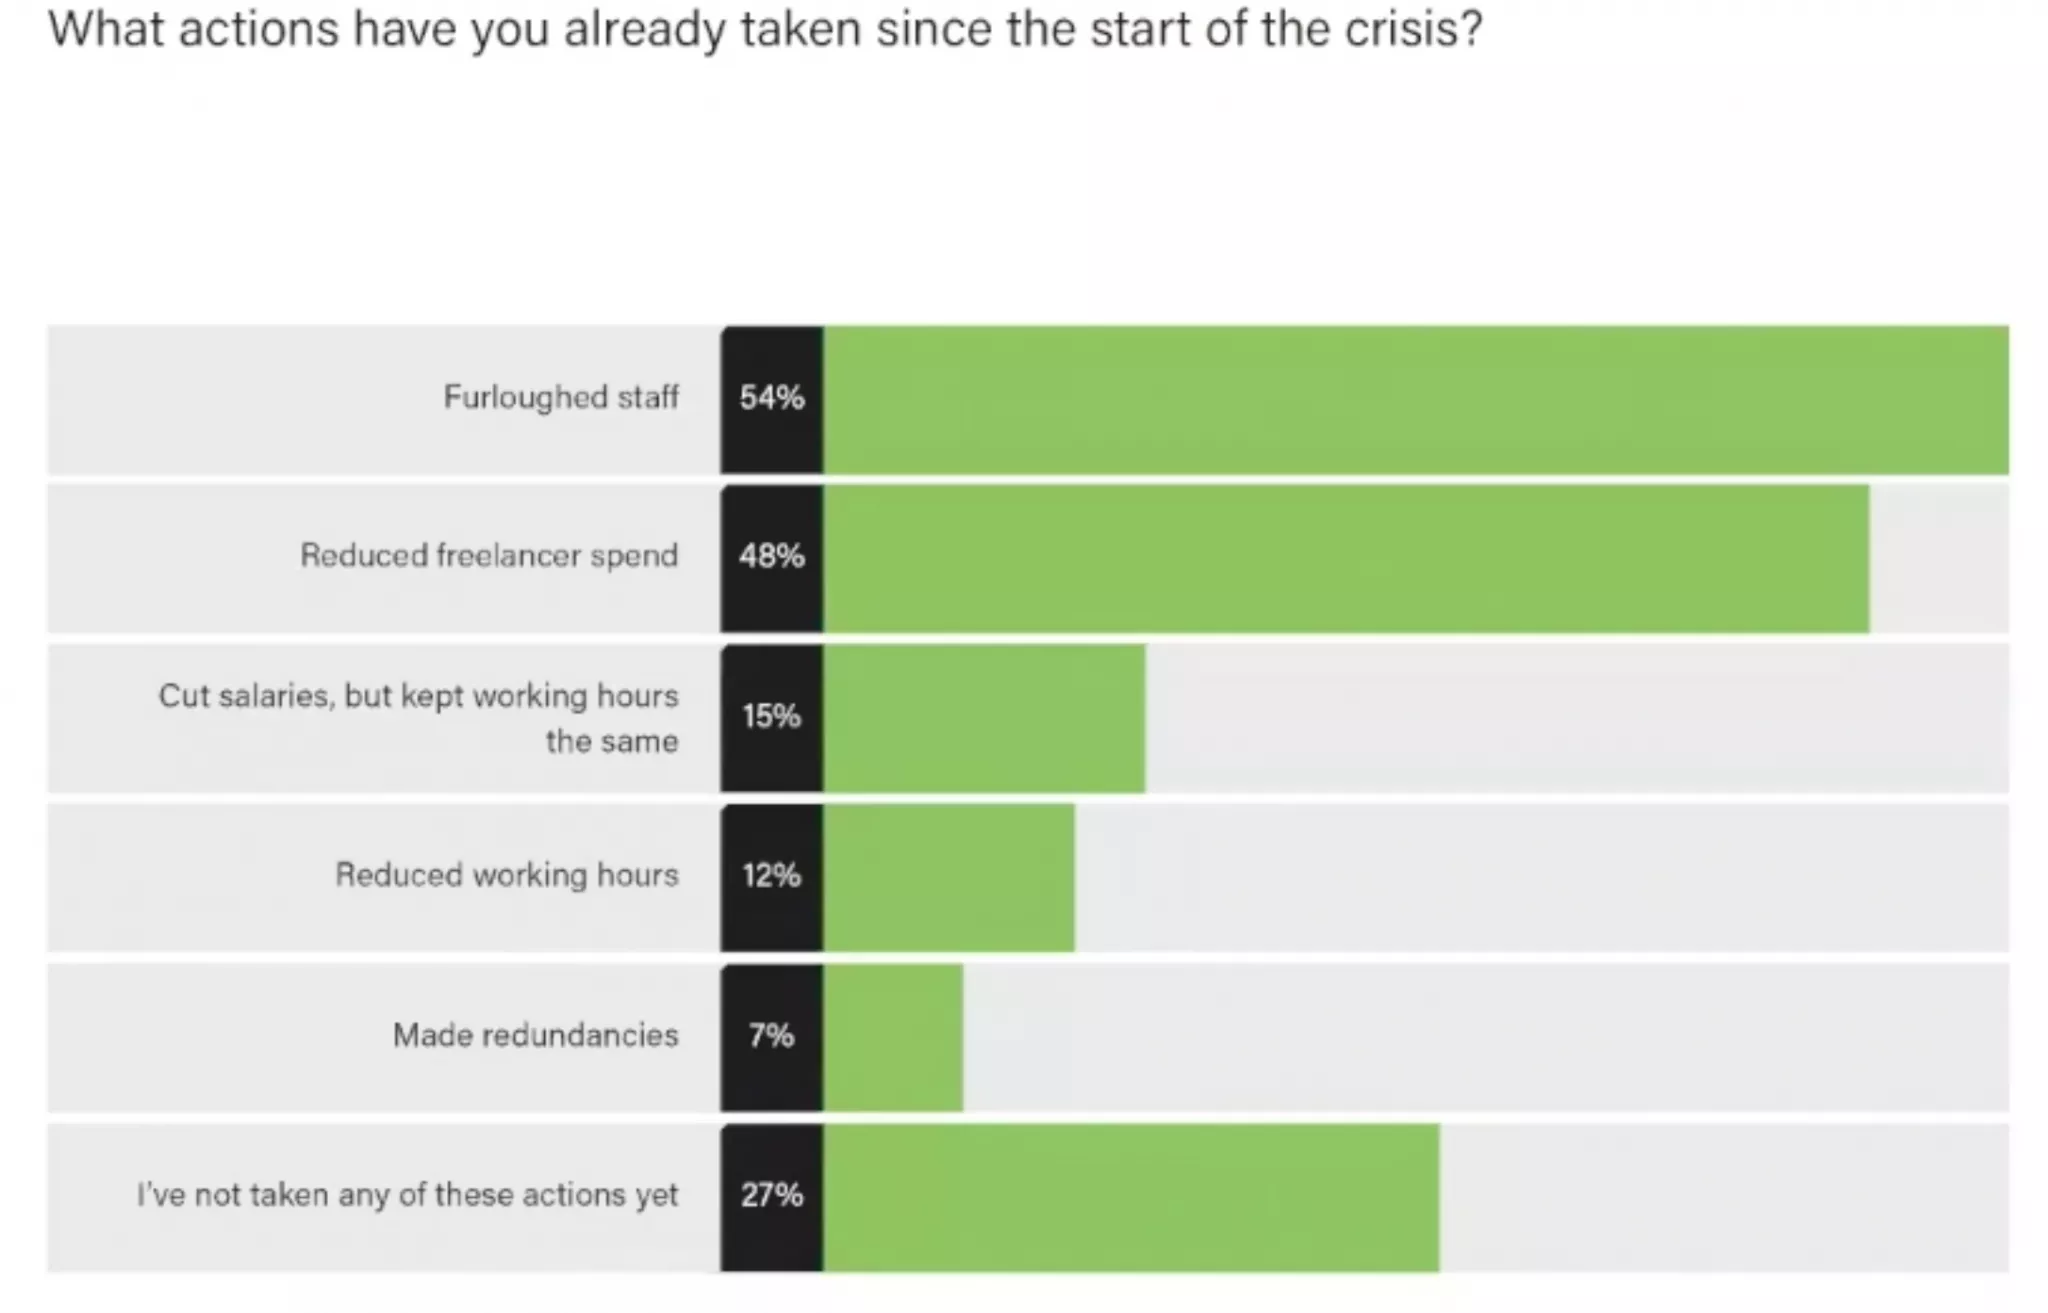Click I've not taken any of these actions label

[407, 1195]
